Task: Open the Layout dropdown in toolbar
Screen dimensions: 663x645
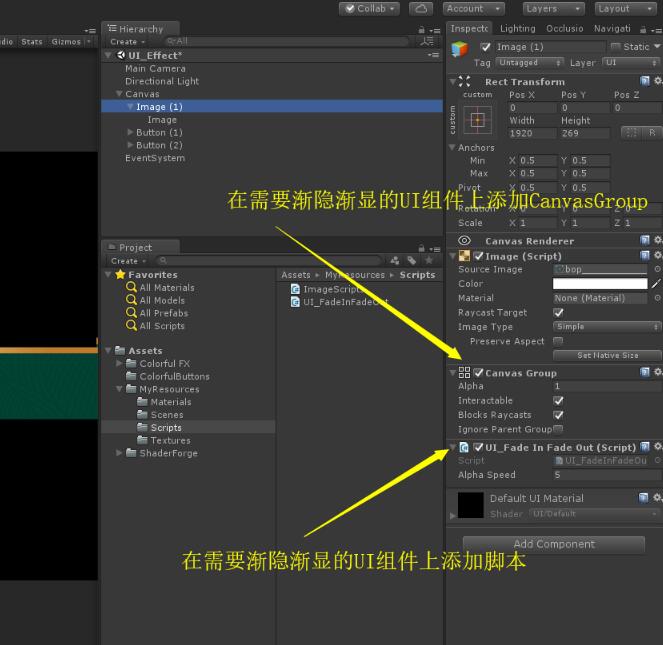Action: [625, 9]
